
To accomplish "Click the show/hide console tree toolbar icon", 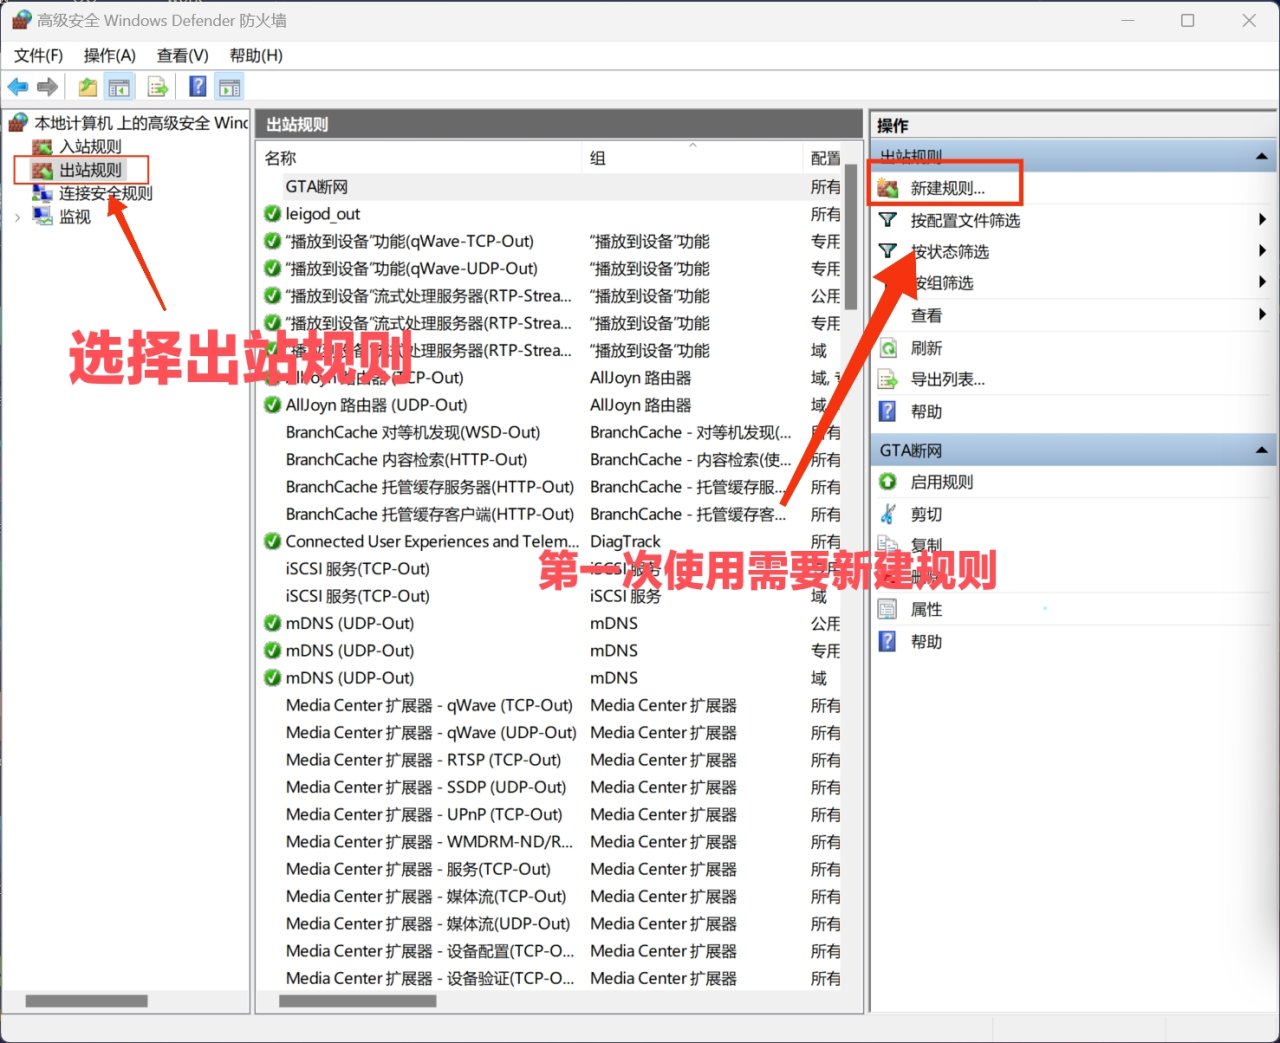I will click(x=119, y=87).
